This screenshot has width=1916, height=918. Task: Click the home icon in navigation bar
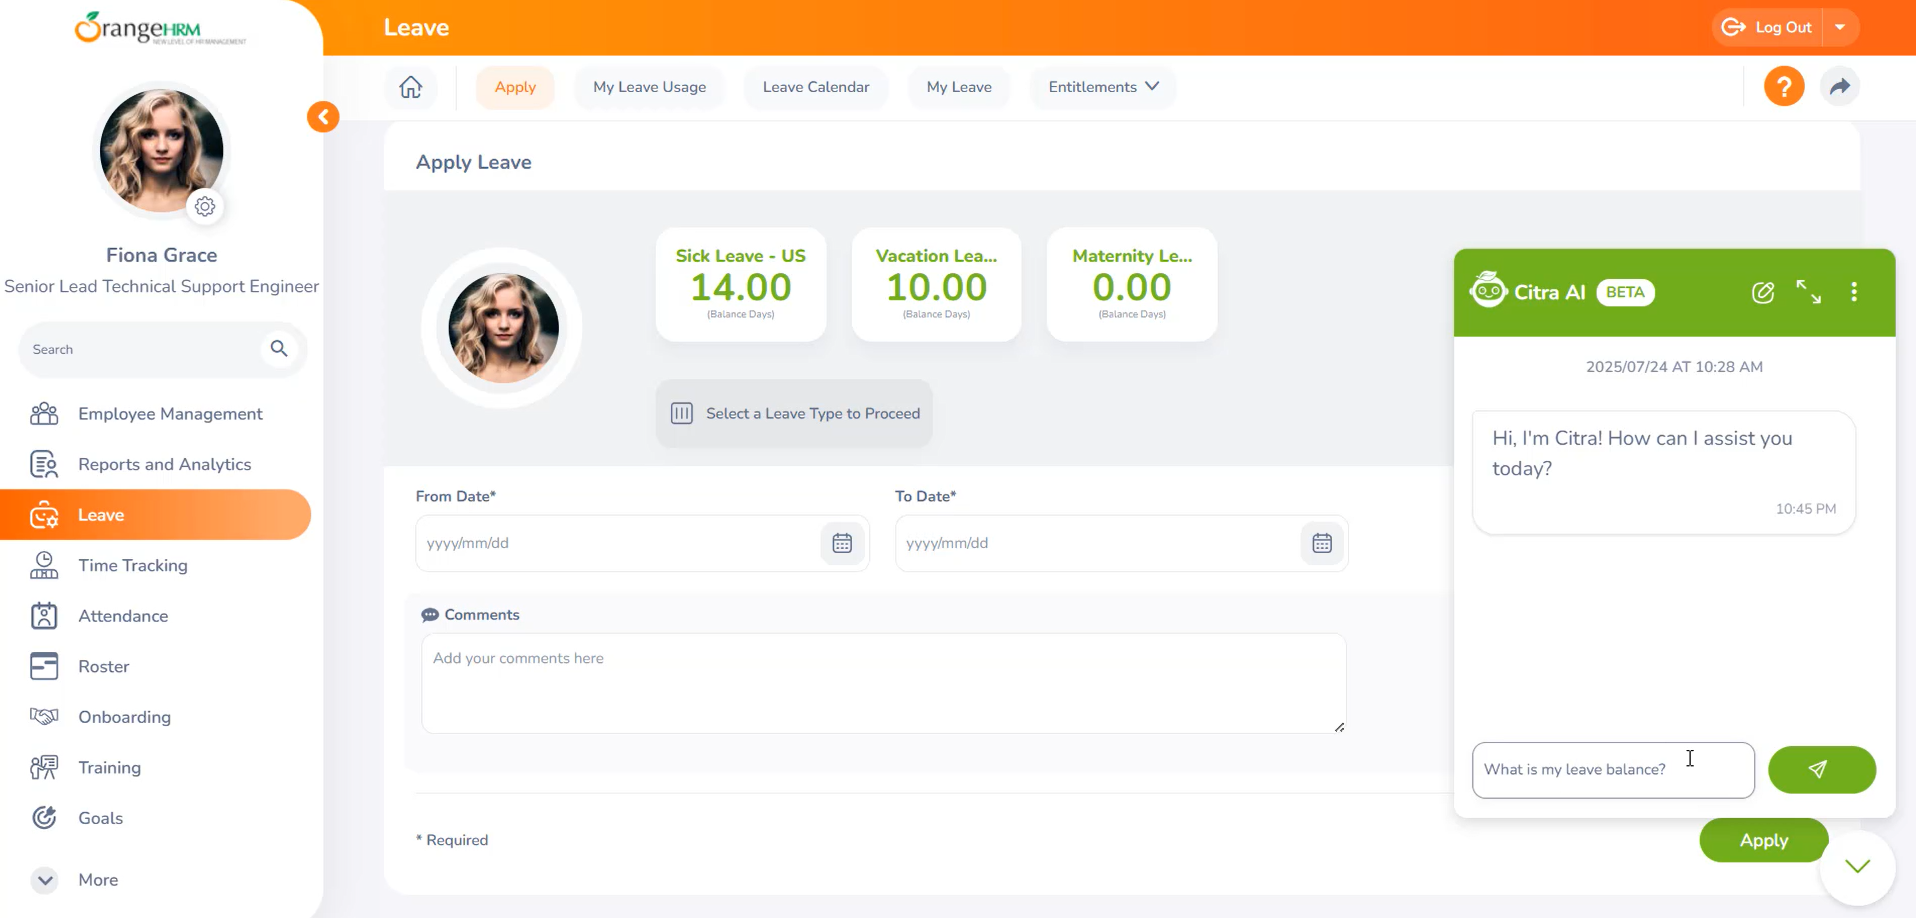[410, 87]
